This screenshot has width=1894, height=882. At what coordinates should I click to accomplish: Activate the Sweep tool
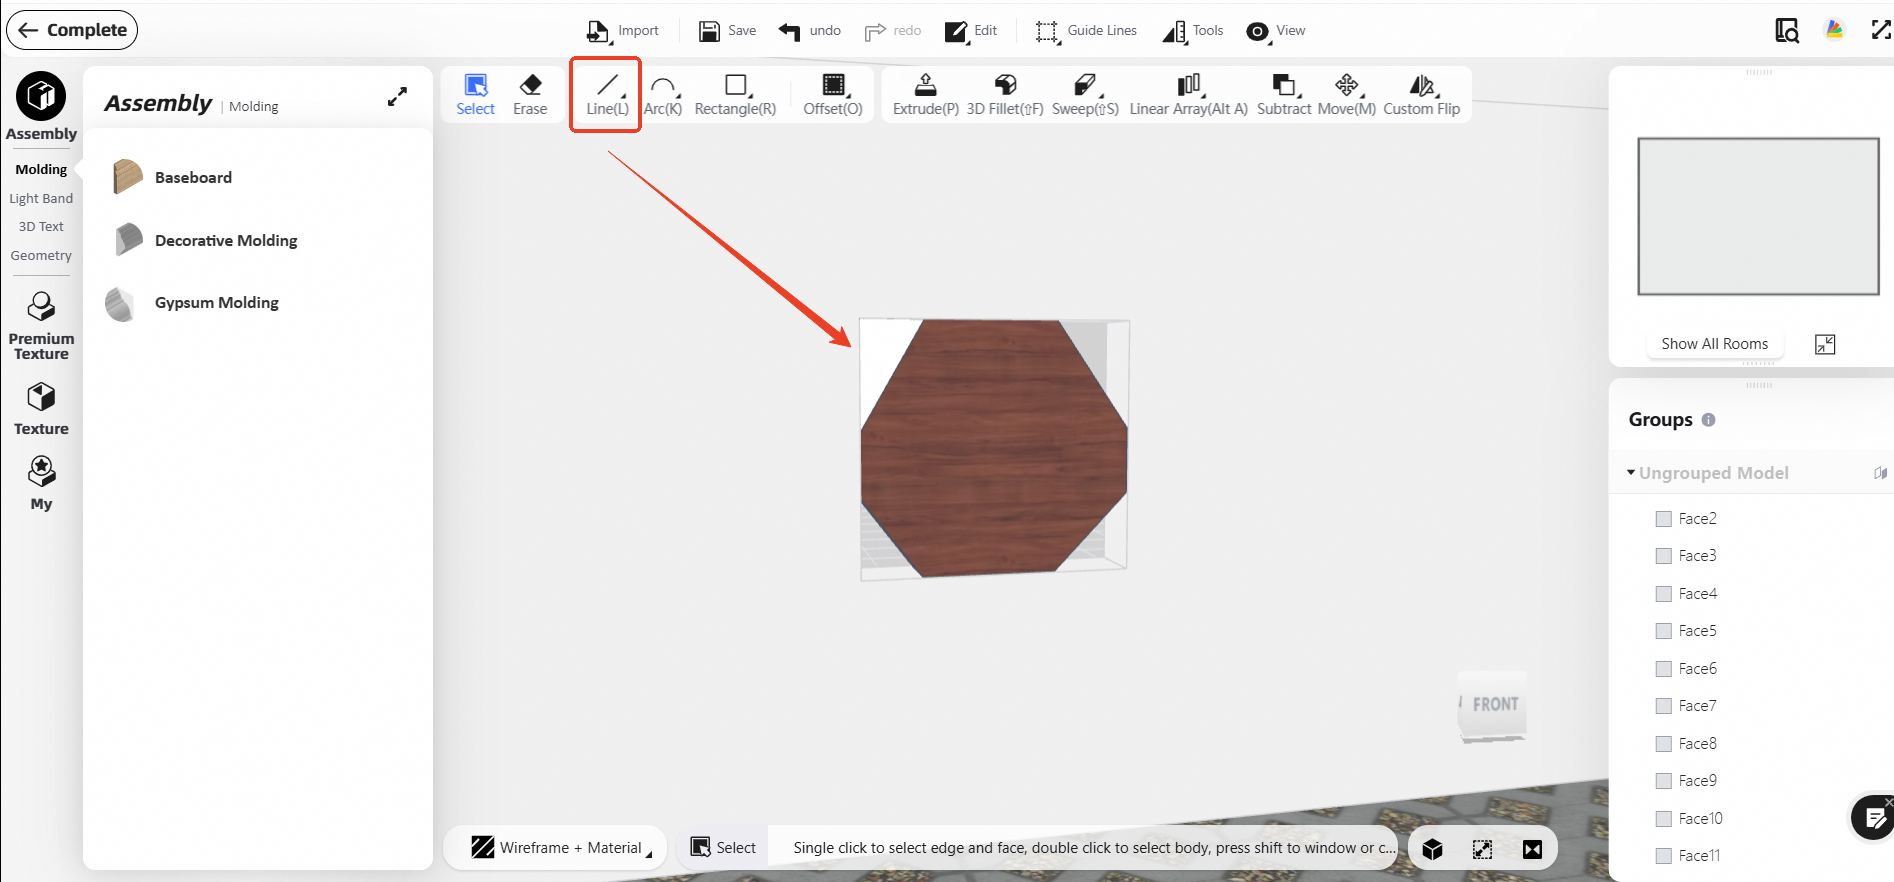pyautogui.click(x=1085, y=95)
